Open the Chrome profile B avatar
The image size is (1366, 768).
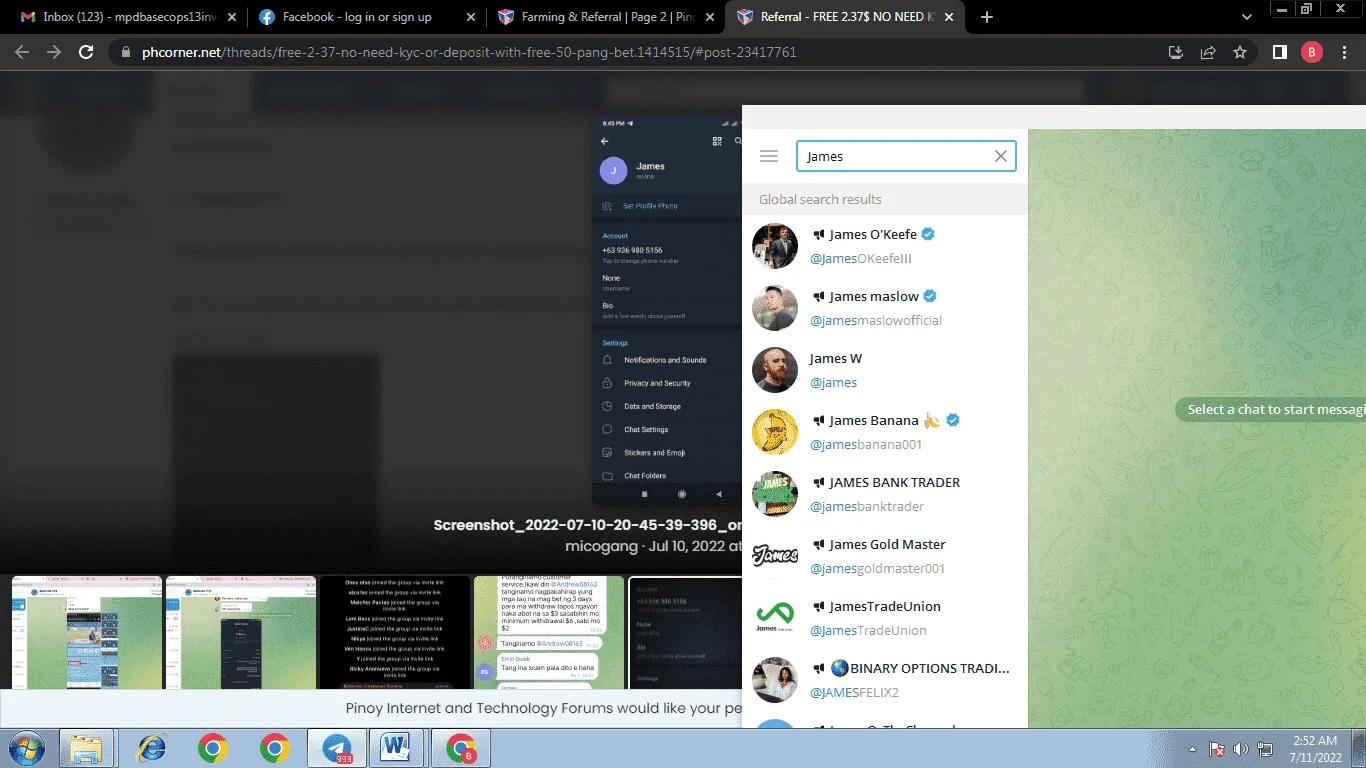[x=1311, y=52]
